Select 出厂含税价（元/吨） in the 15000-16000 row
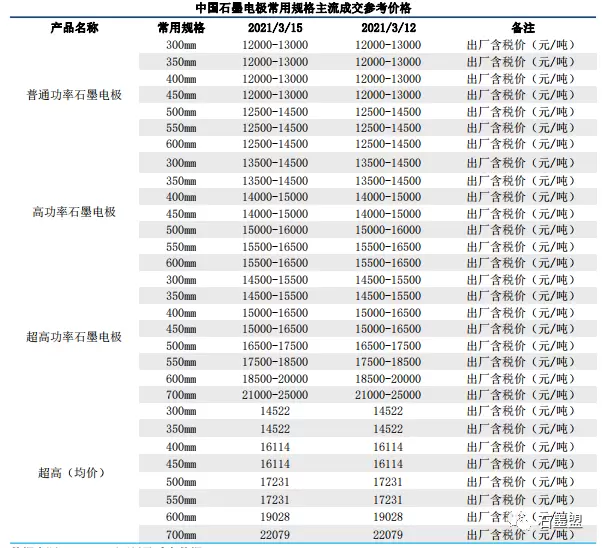Image resolution: width=602 pixels, height=548 pixels. pyautogui.click(x=521, y=230)
